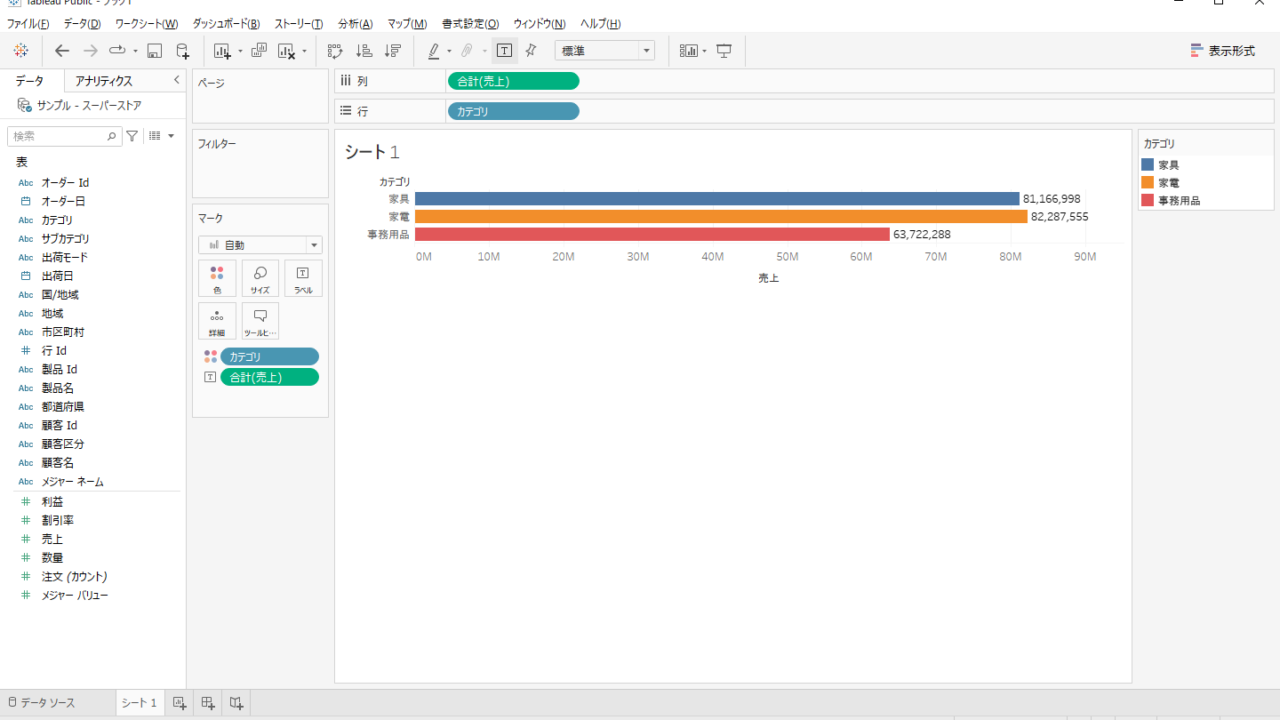This screenshot has width=1280, height=720.
Task: Open the ファイル(F) menu
Action: (28, 23)
